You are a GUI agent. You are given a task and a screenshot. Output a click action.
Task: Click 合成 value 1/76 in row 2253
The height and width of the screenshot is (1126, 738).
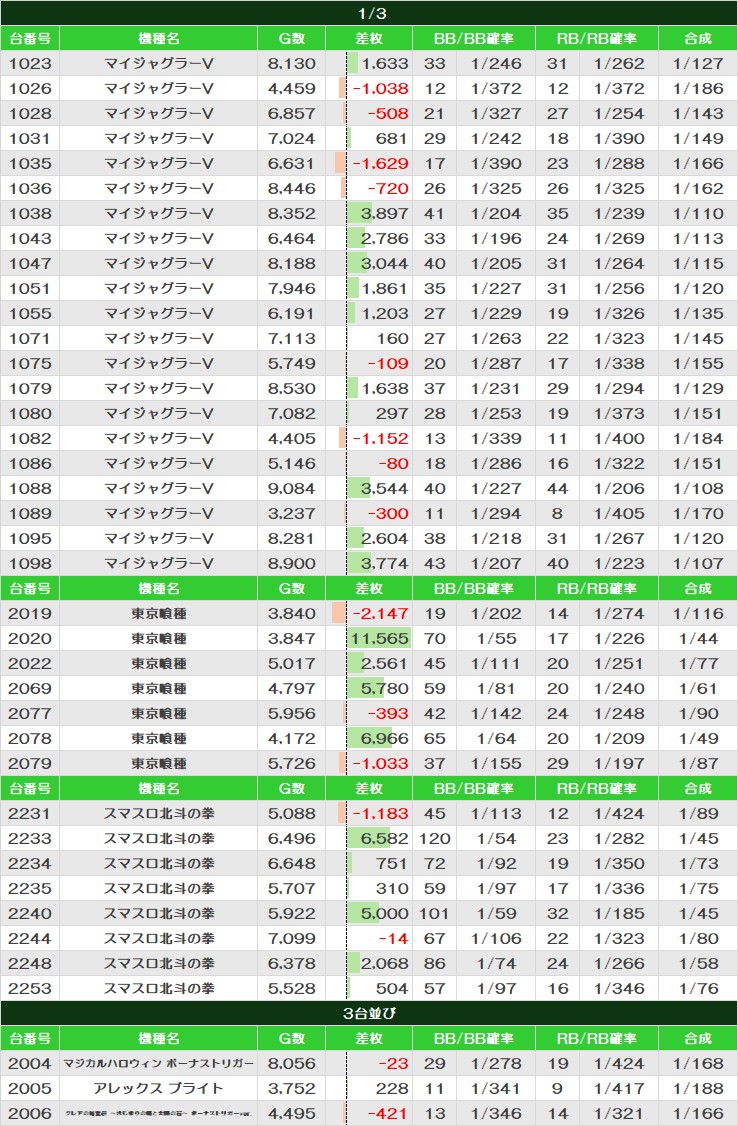tap(698, 989)
